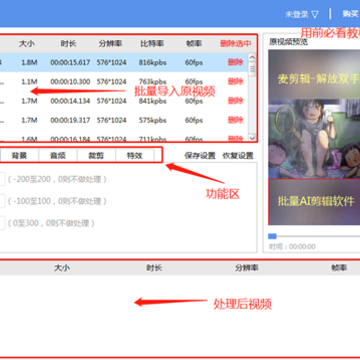360x360 pixels.
Task: Open the 未登录 account dropdown
Action: tap(302, 14)
